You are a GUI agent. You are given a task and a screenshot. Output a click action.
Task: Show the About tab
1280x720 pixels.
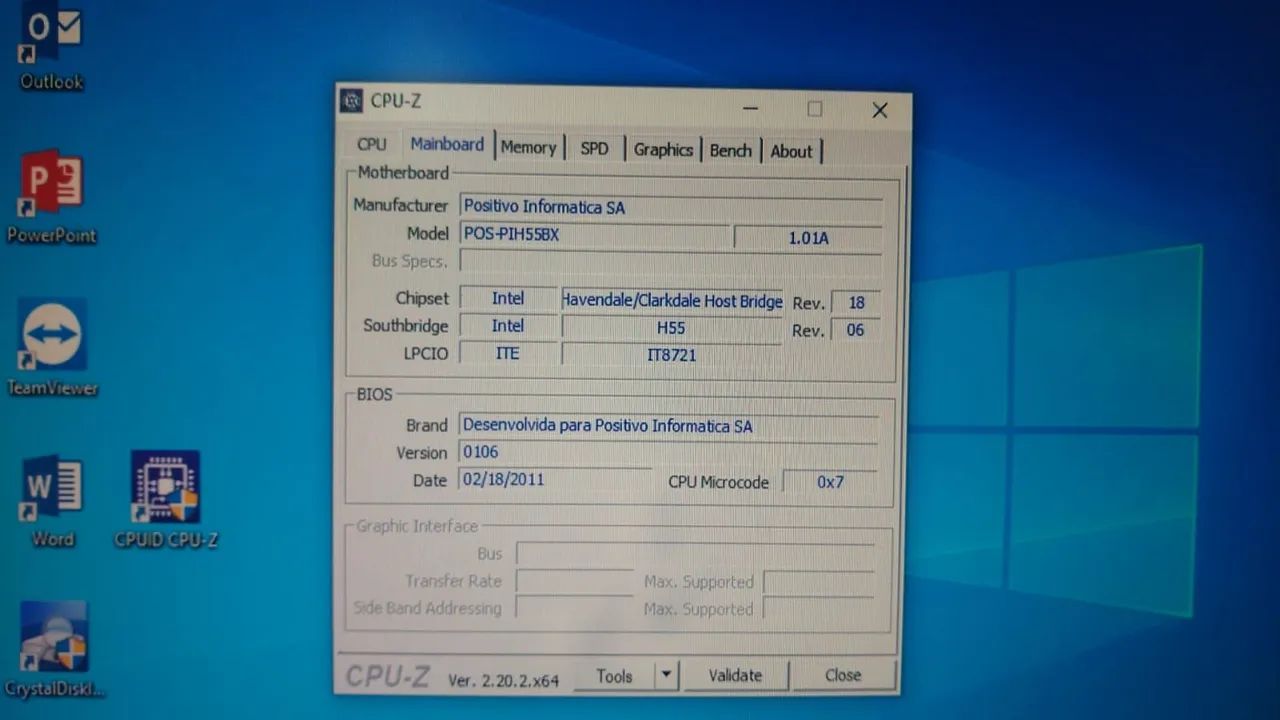point(791,152)
